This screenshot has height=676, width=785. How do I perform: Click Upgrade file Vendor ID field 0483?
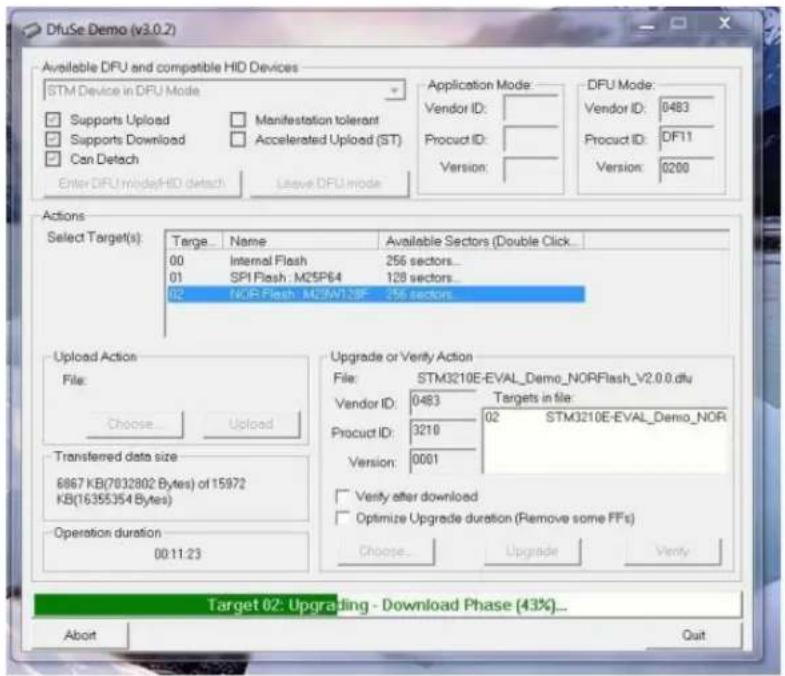click(443, 402)
